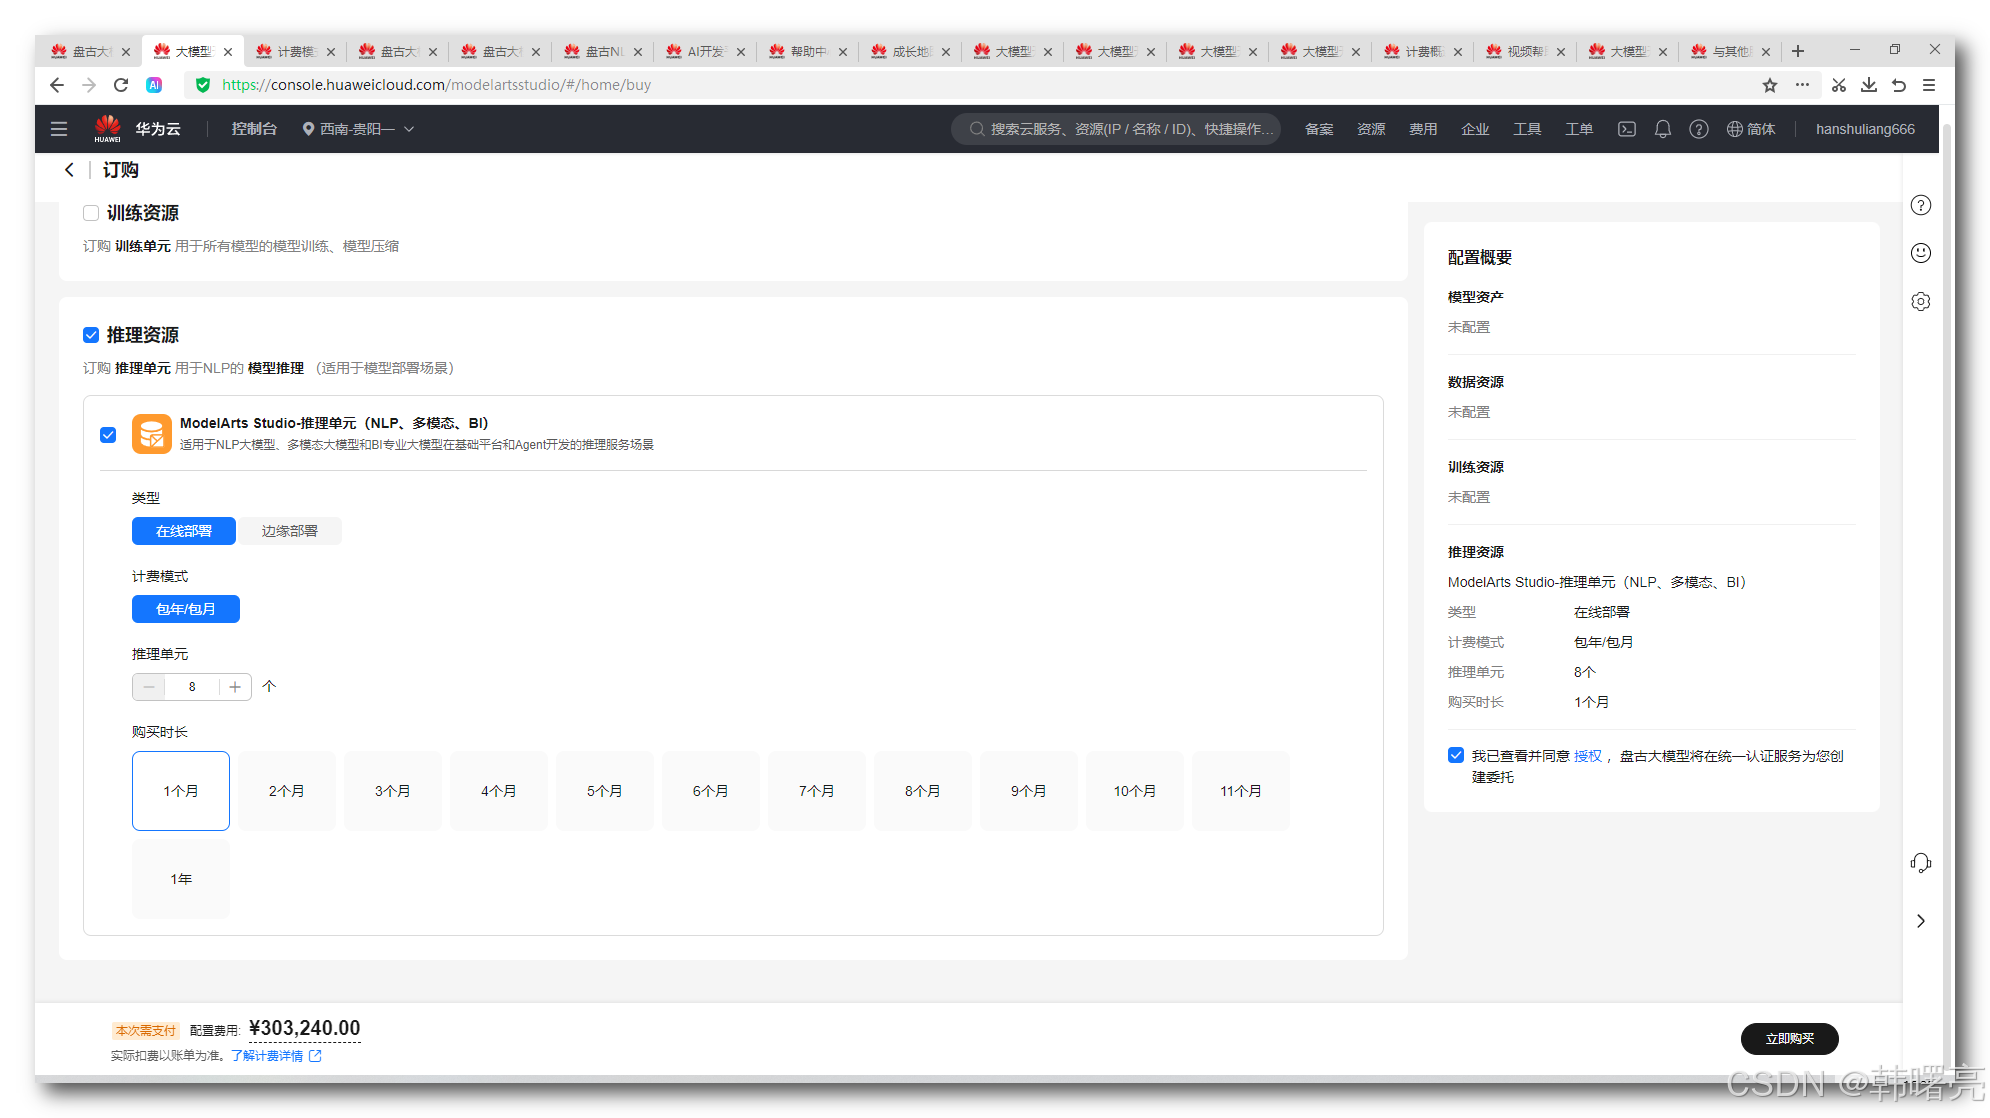This screenshot has height=1118, width=1990.
Task: Click the 立即购买 button
Action: click(x=1788, y=1039)
